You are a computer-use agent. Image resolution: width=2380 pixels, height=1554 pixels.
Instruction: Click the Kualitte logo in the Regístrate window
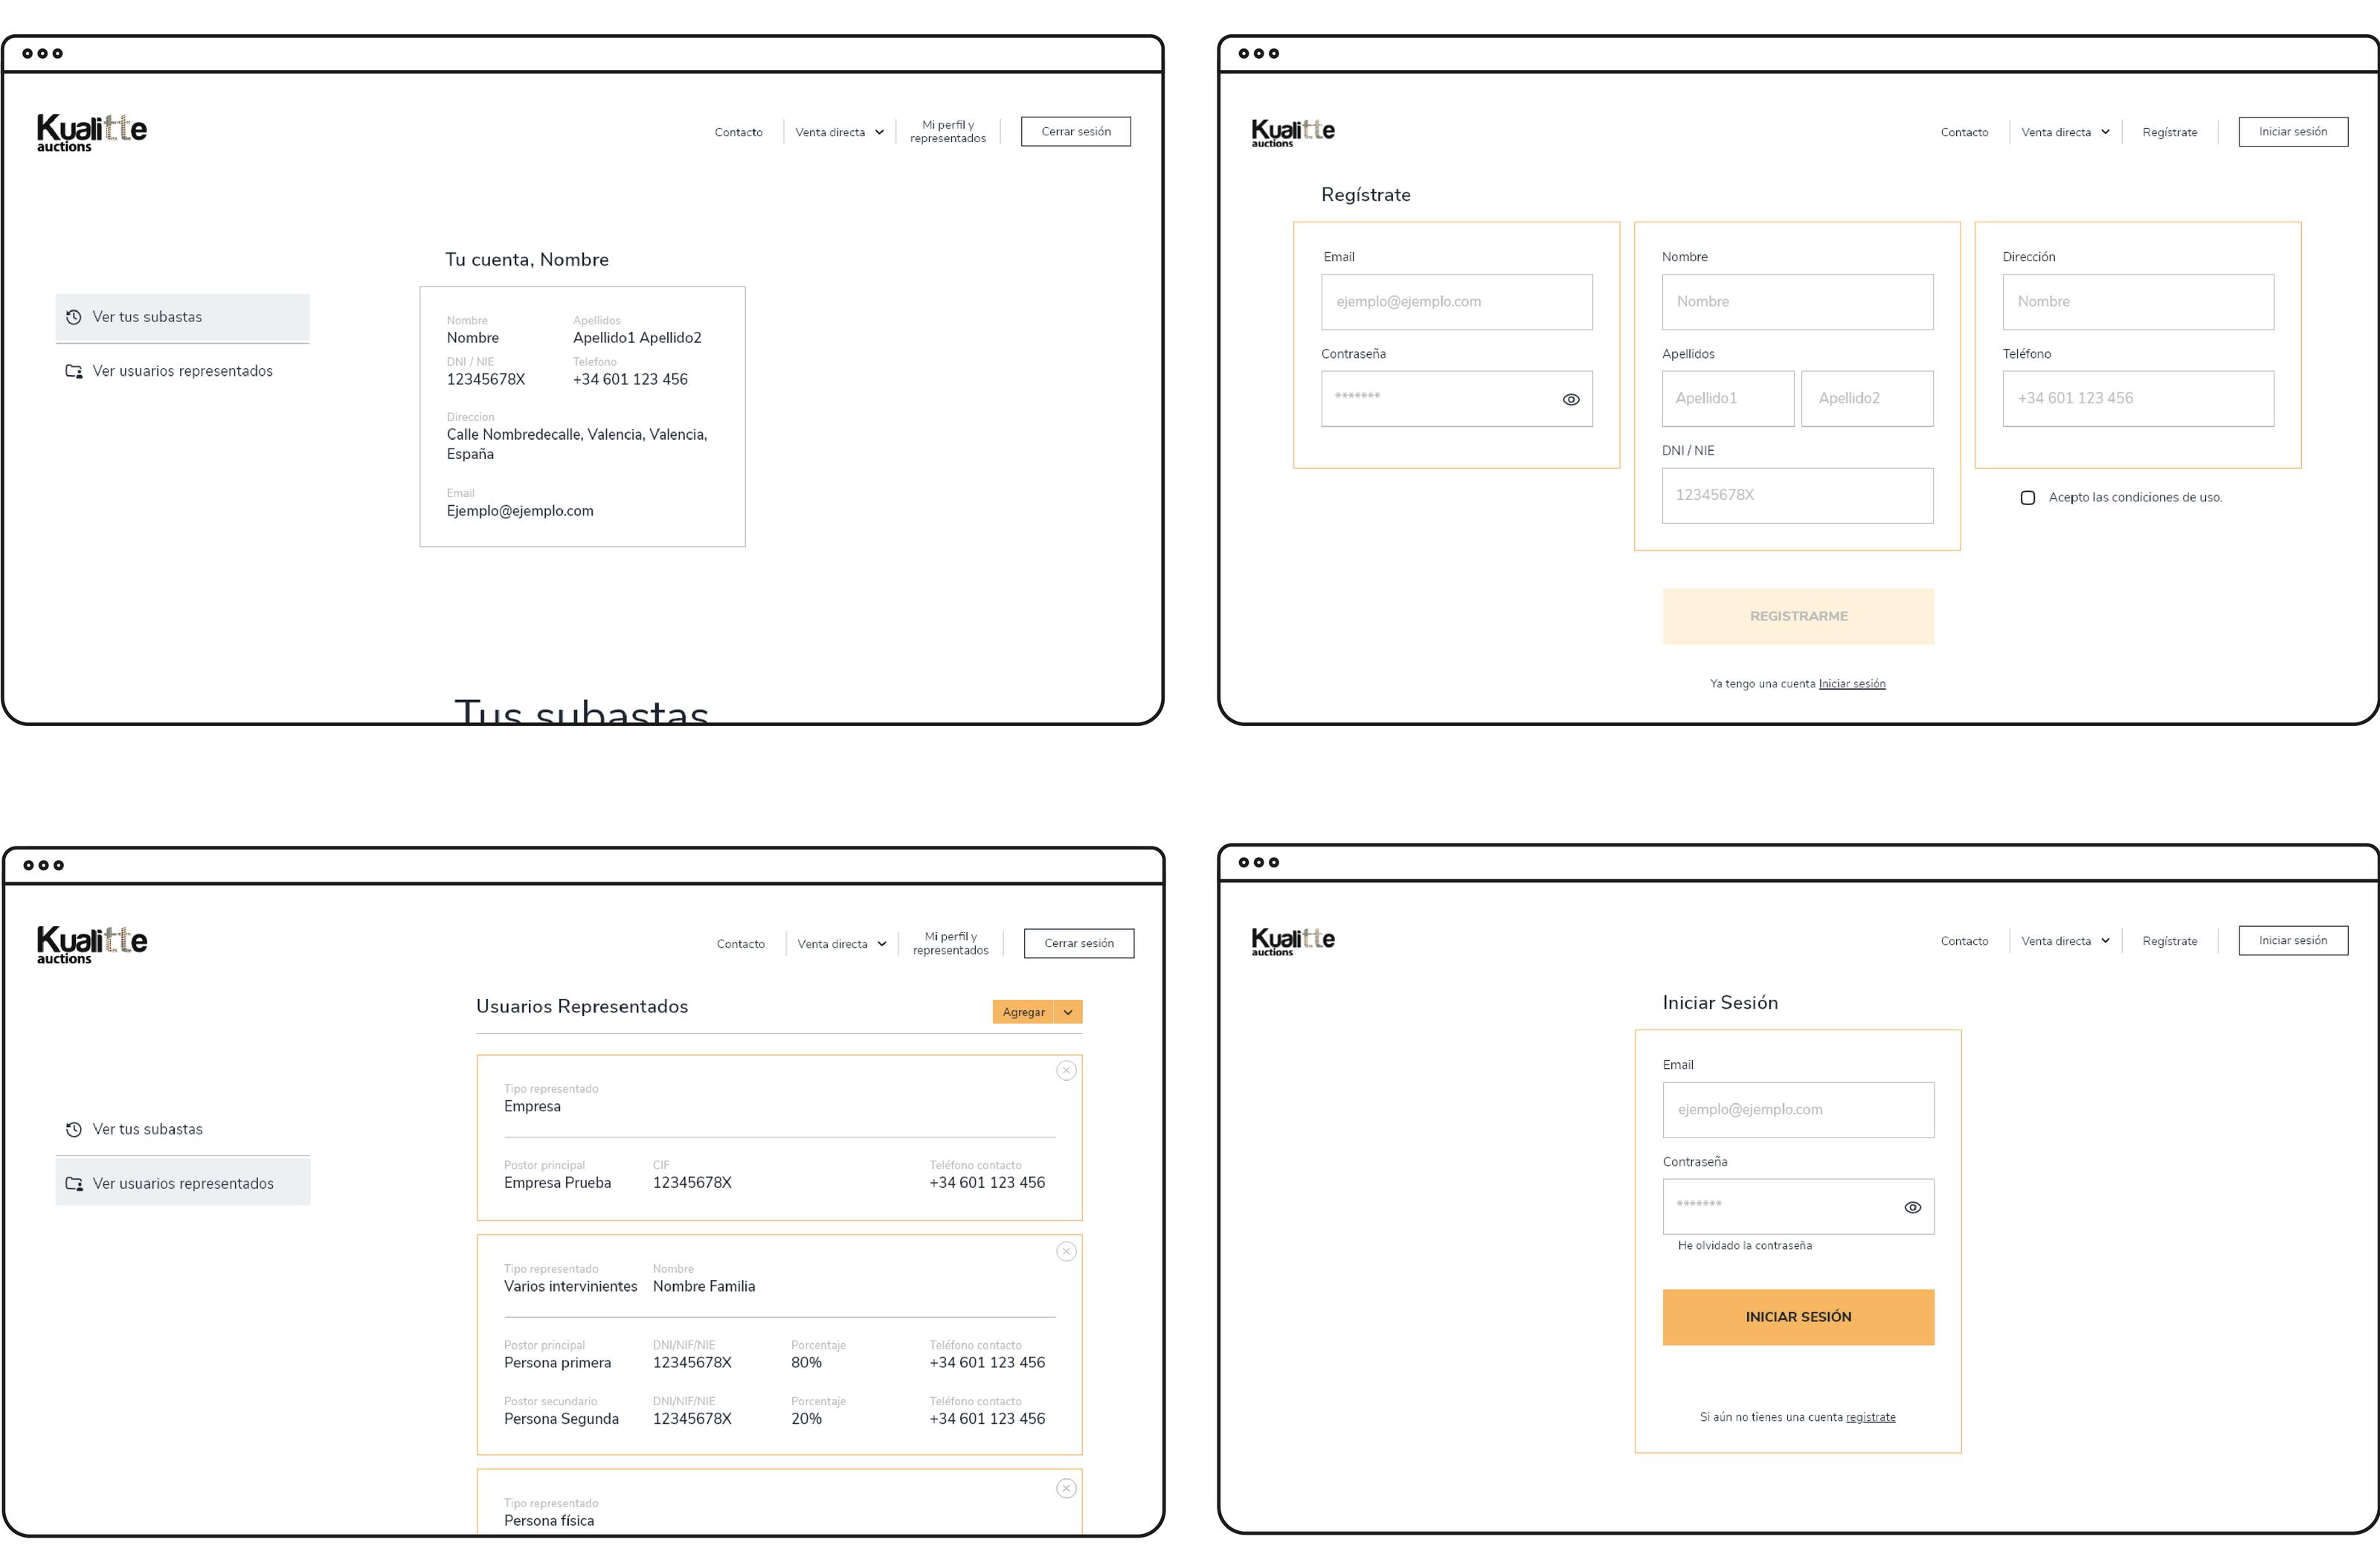coord(1293,132)
